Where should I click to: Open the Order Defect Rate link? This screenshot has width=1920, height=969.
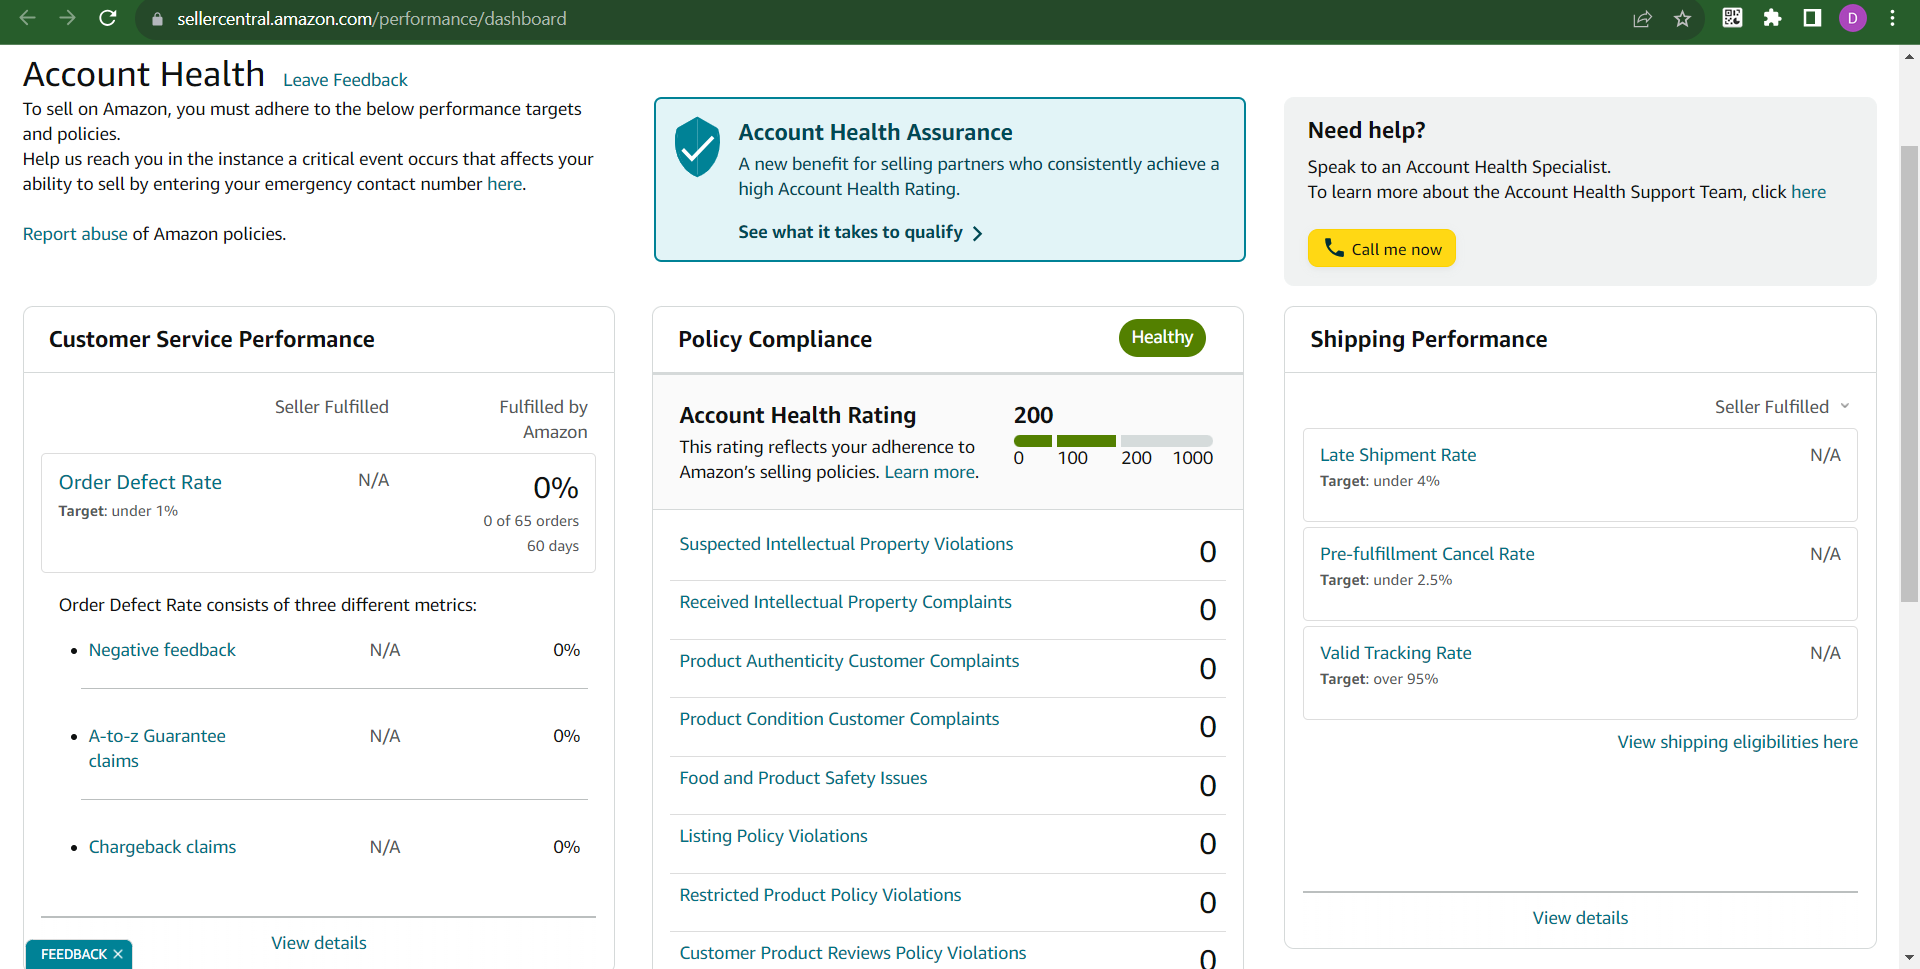tap(140, 482)
